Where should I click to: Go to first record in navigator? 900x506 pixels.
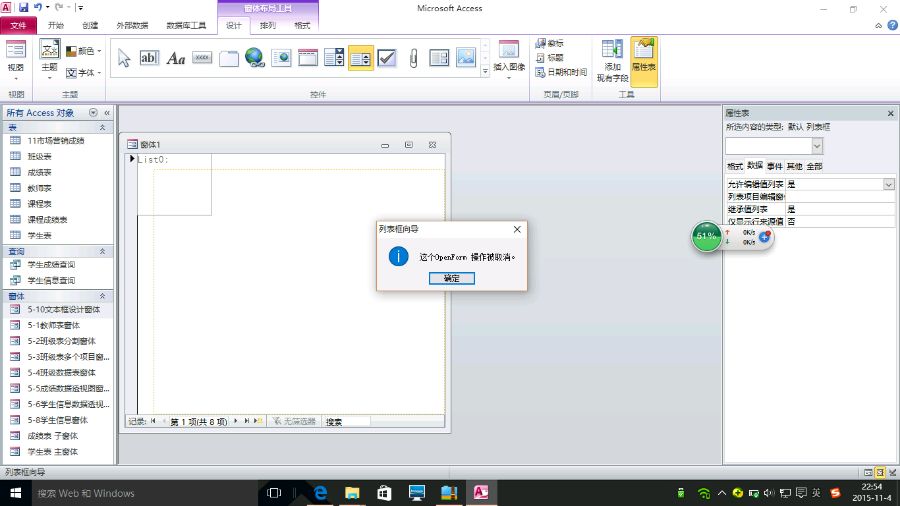[153, 421]
